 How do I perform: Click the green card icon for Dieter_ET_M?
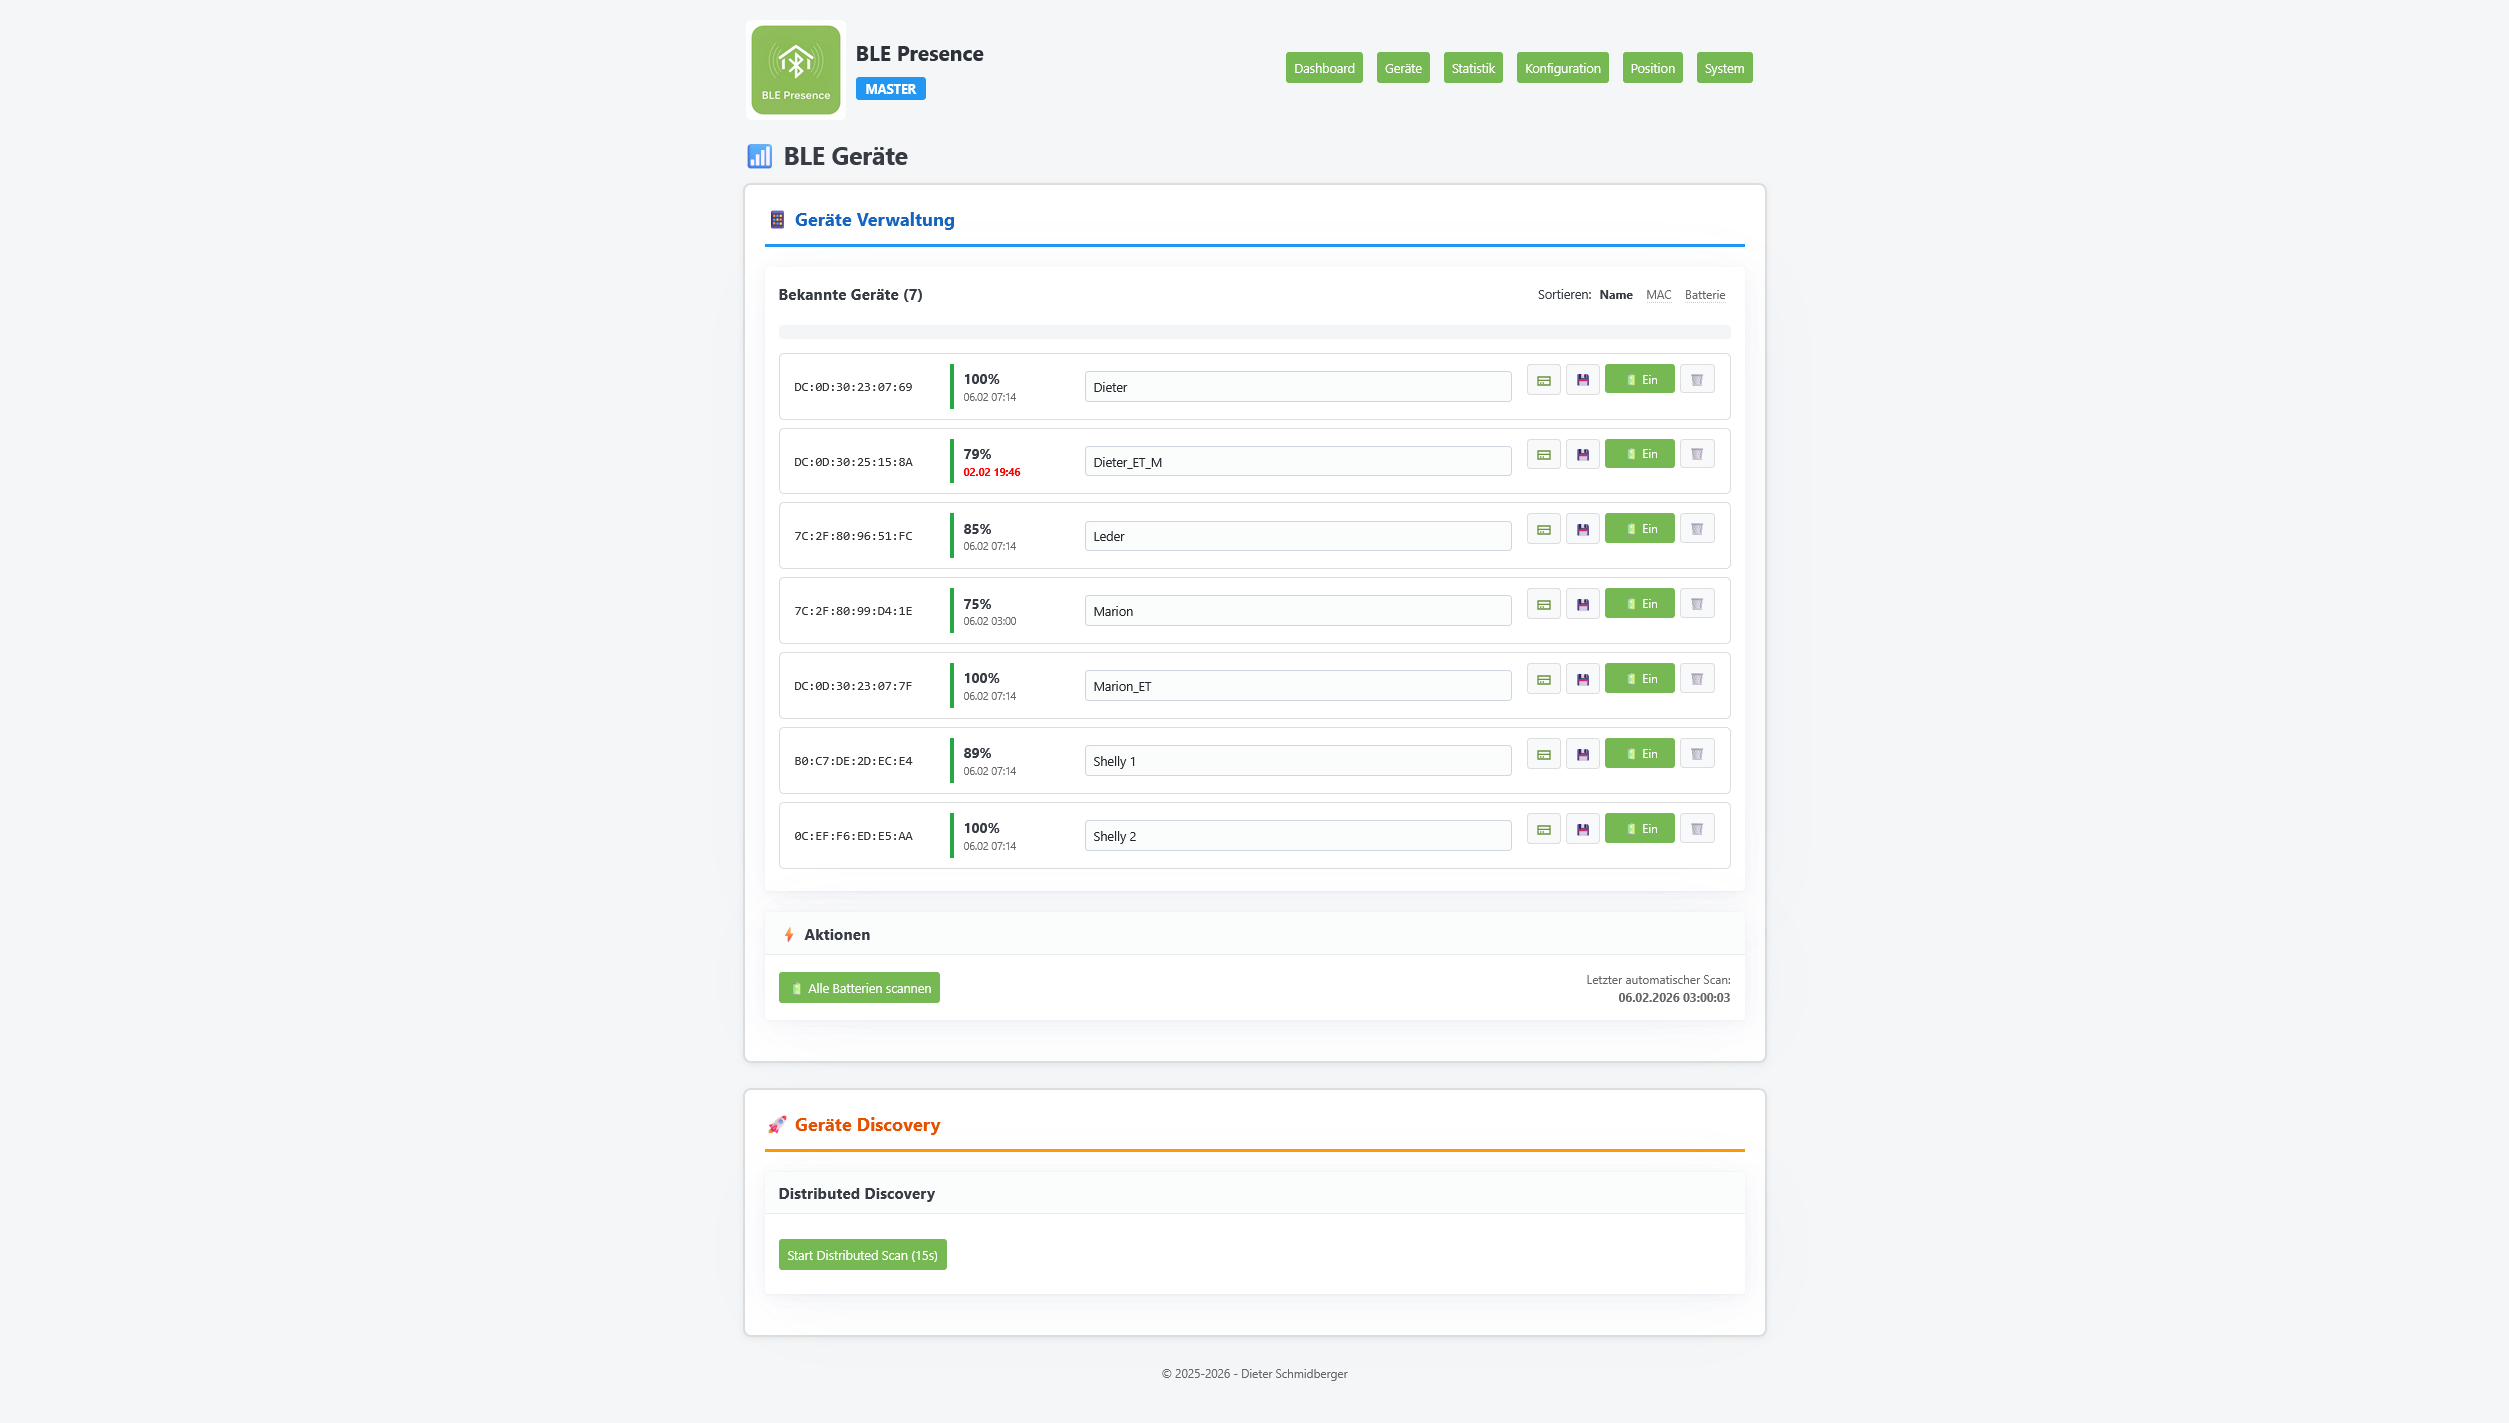point(1543,455)
